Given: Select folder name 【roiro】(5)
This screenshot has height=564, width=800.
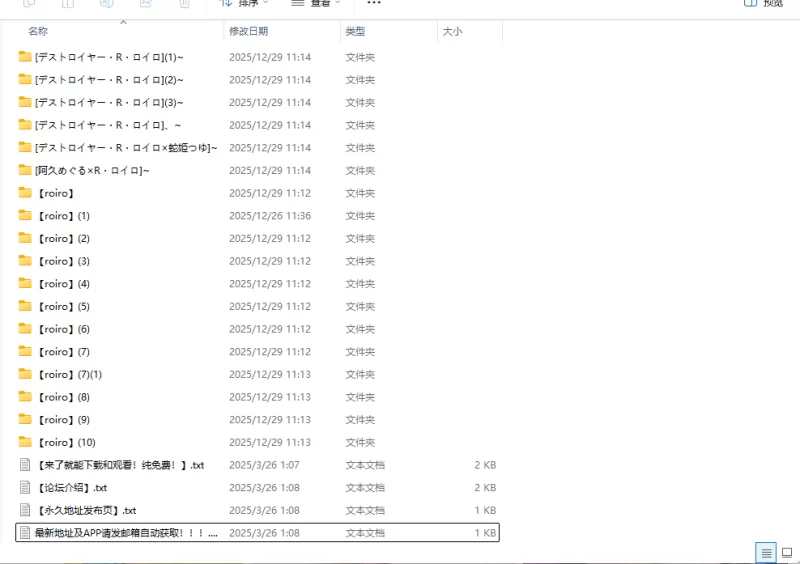Looking at the screenshot, I should pos(64,306).
